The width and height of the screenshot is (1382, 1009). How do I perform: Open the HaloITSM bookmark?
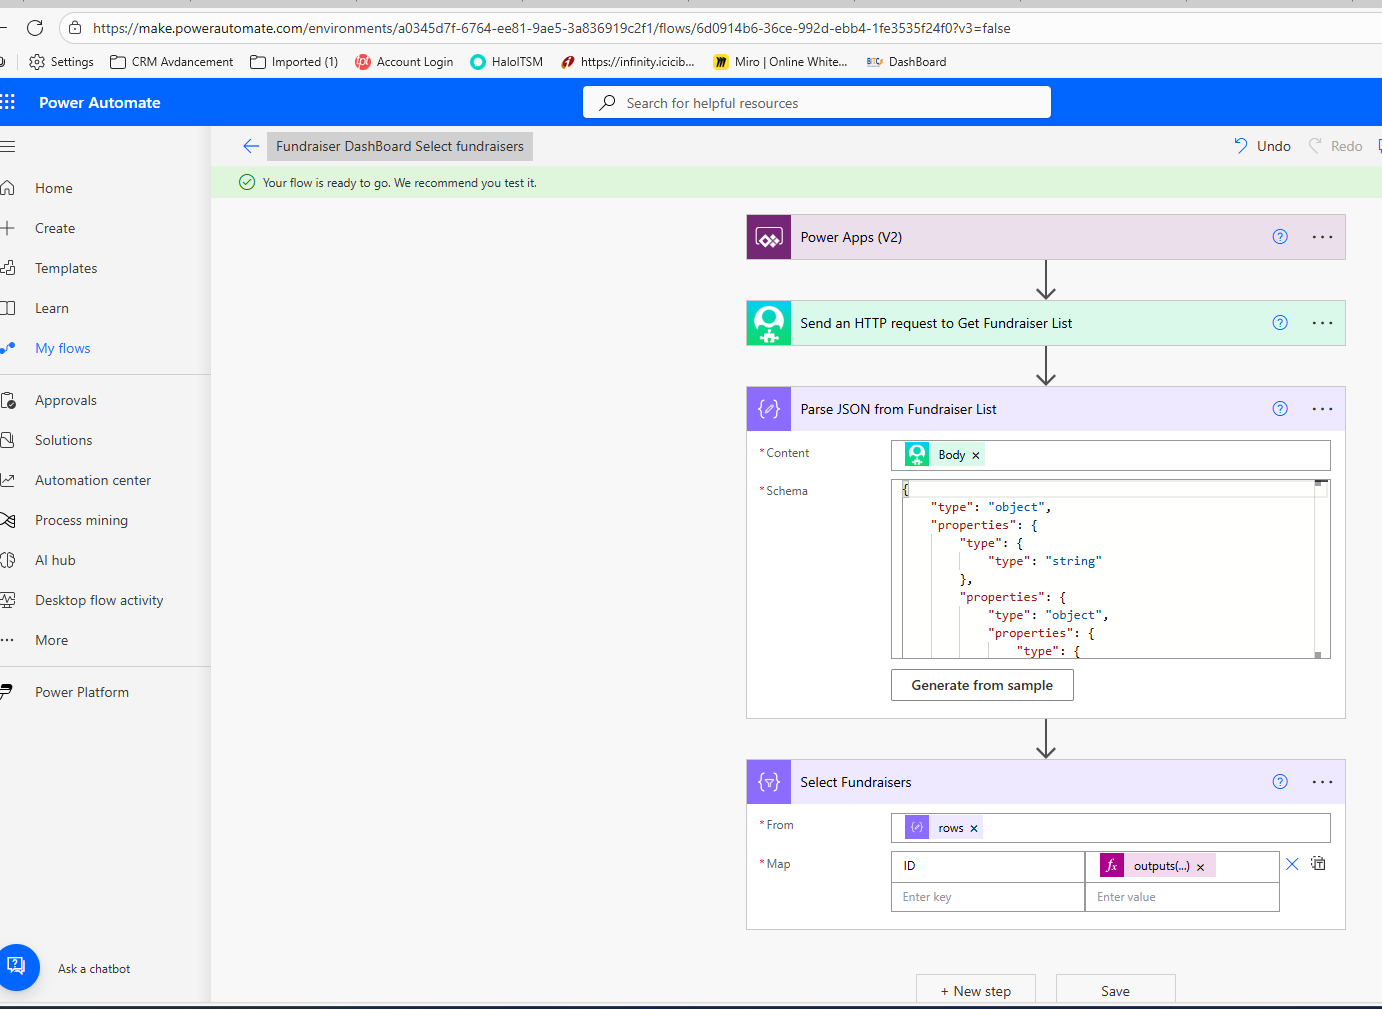507,62
